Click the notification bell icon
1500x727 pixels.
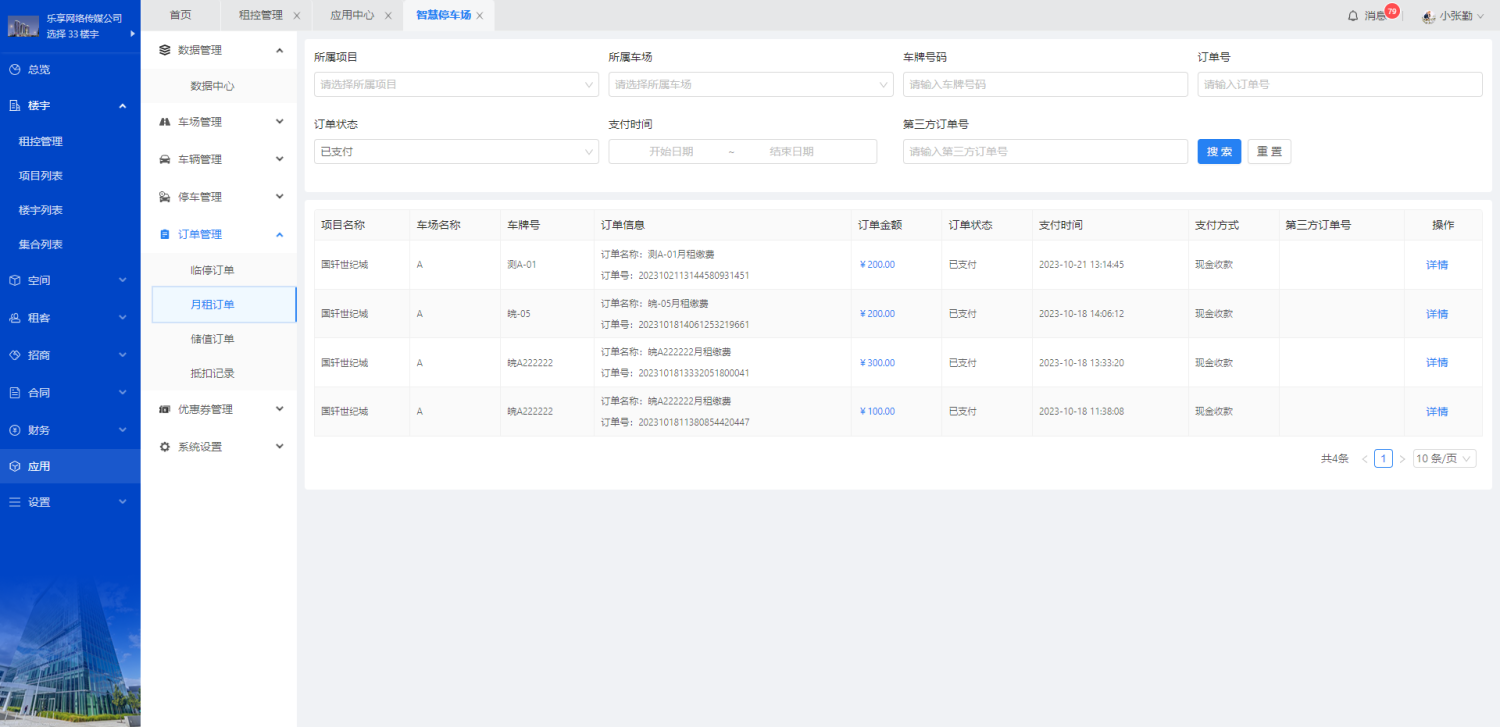pyautogui.click(x=1353, y=16)
